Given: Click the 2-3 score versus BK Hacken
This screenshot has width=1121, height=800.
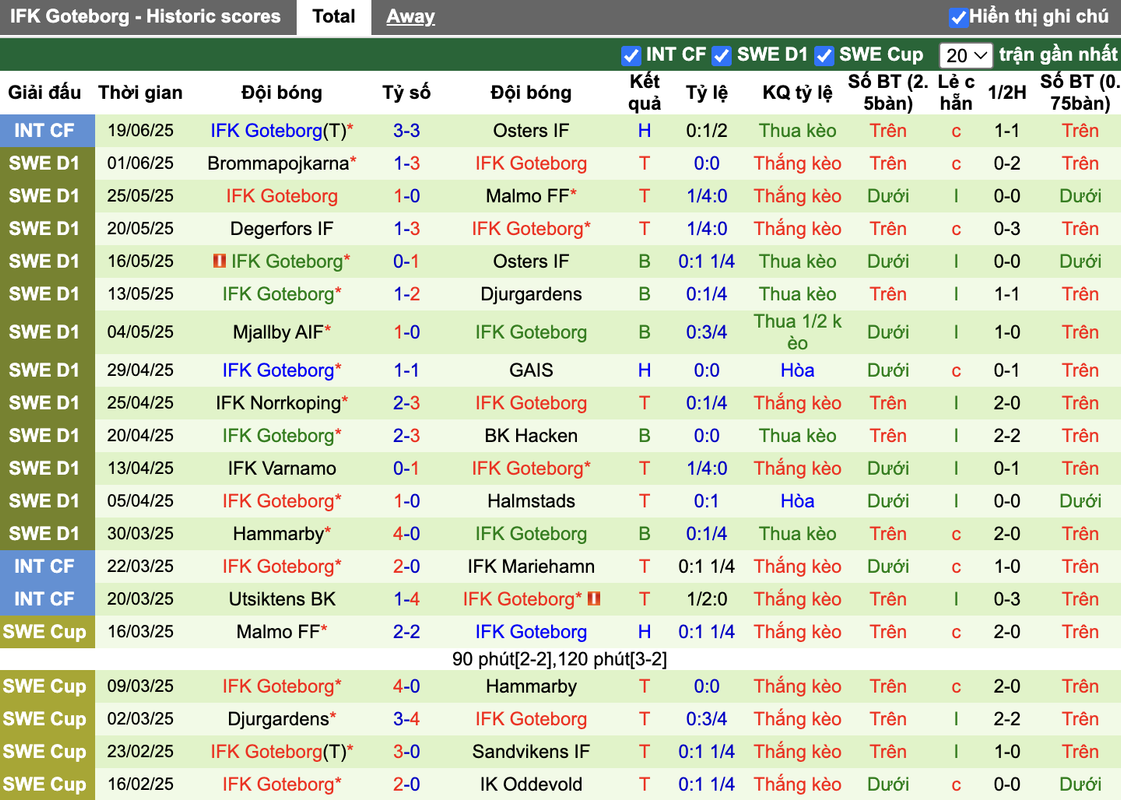Looking at the screenshot, I should [x=406, y=436].
